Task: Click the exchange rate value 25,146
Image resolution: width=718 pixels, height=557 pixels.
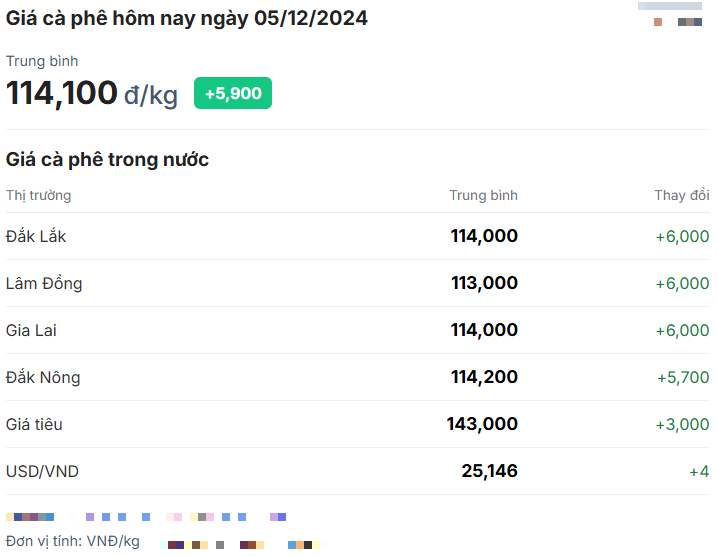Action: 489,471
